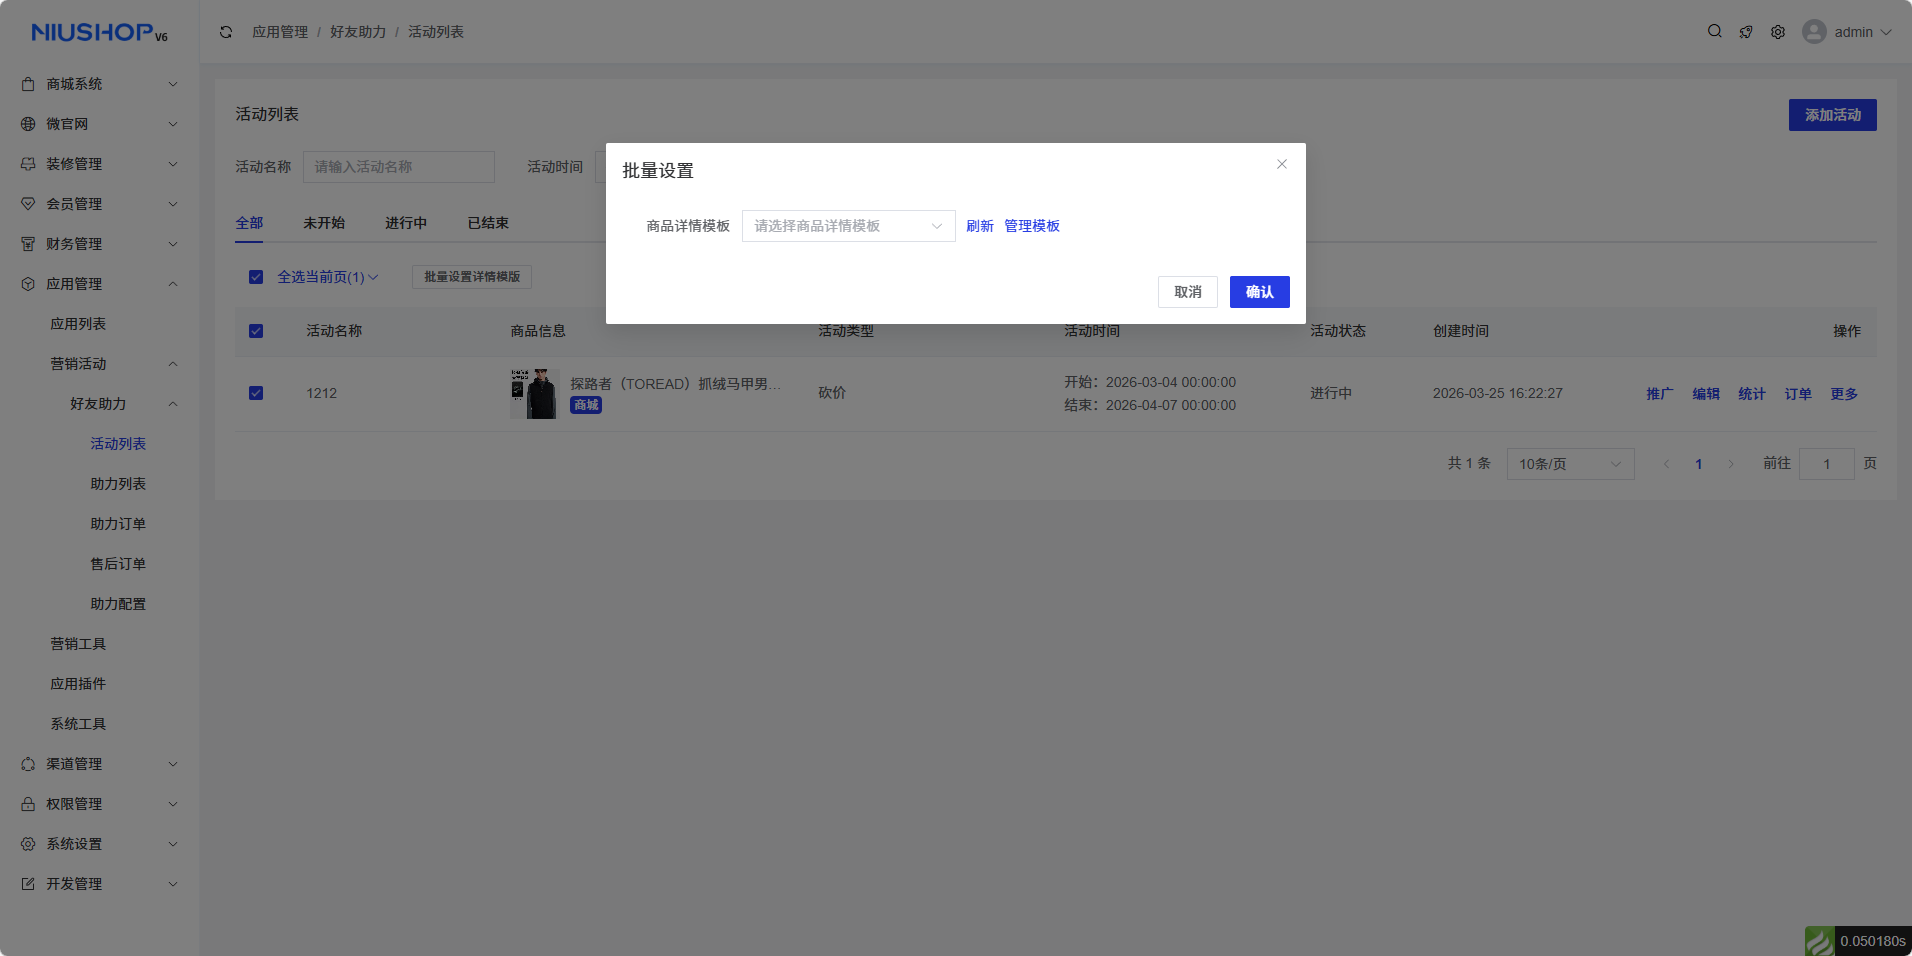
Task: Switch to the 全部 tab
Action: pyautogui.click(x=249, y=223)
